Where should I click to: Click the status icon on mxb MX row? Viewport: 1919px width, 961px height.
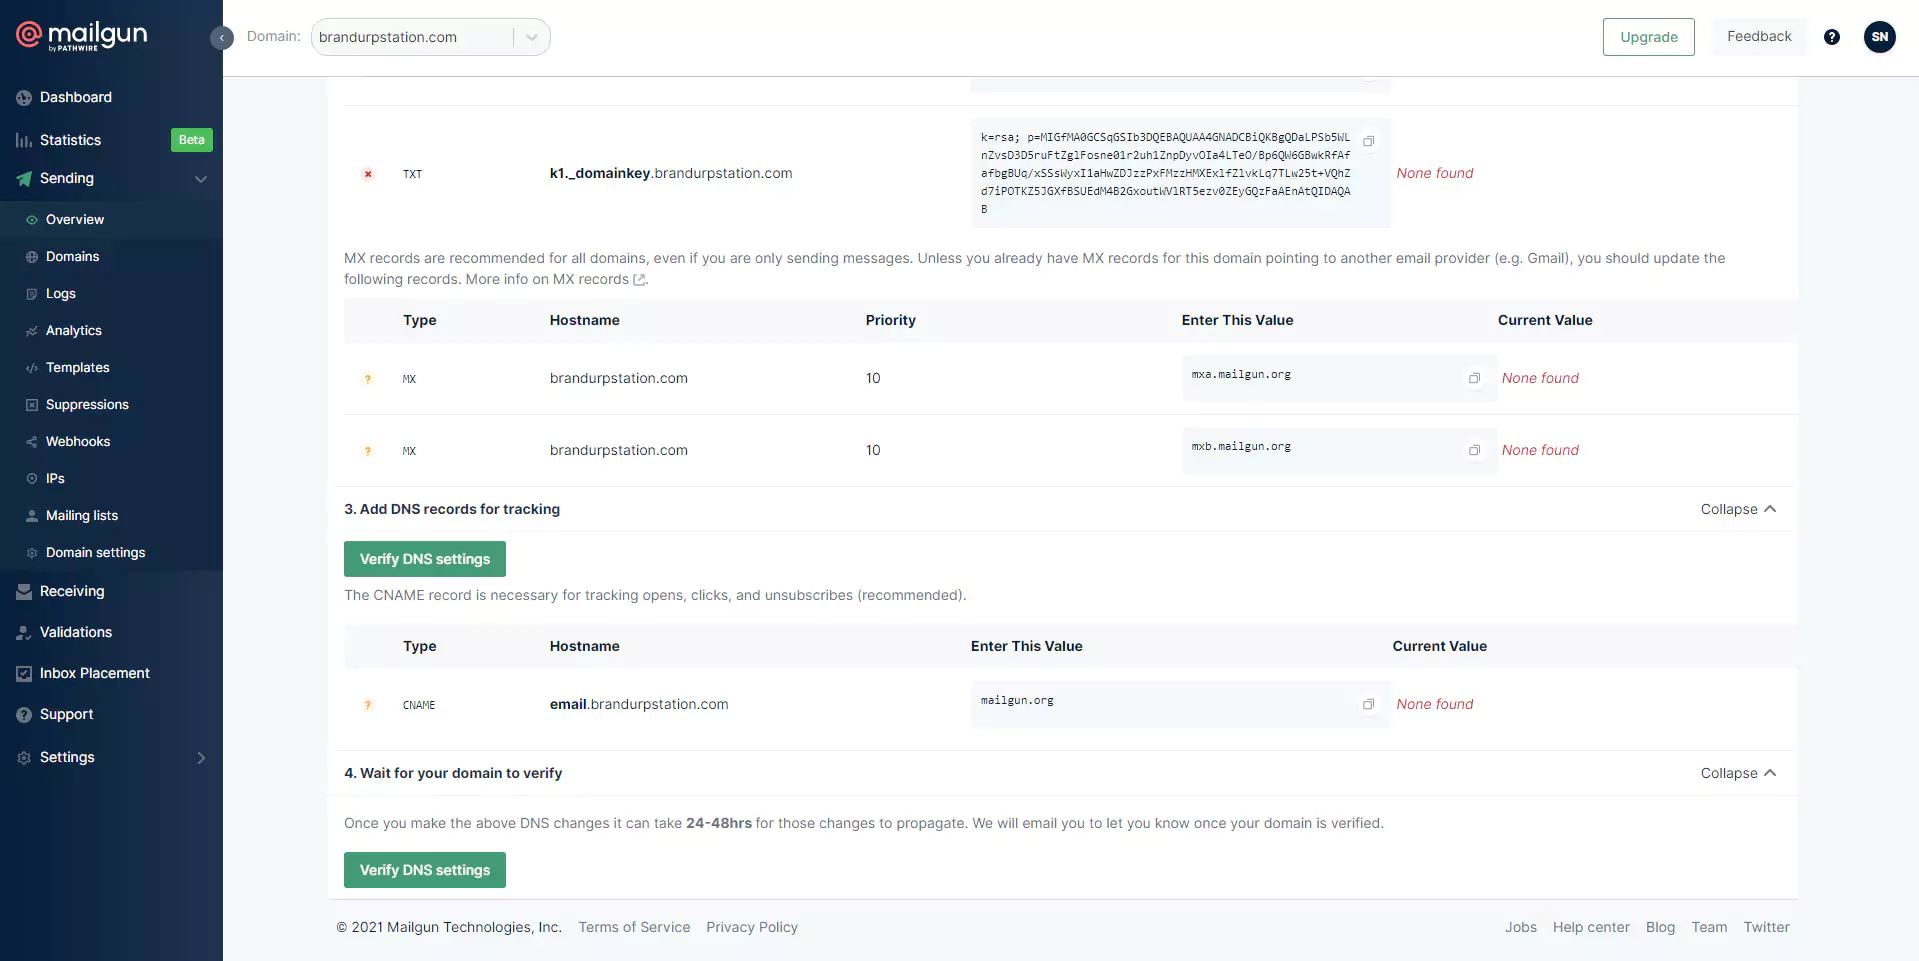pos(368,451)
